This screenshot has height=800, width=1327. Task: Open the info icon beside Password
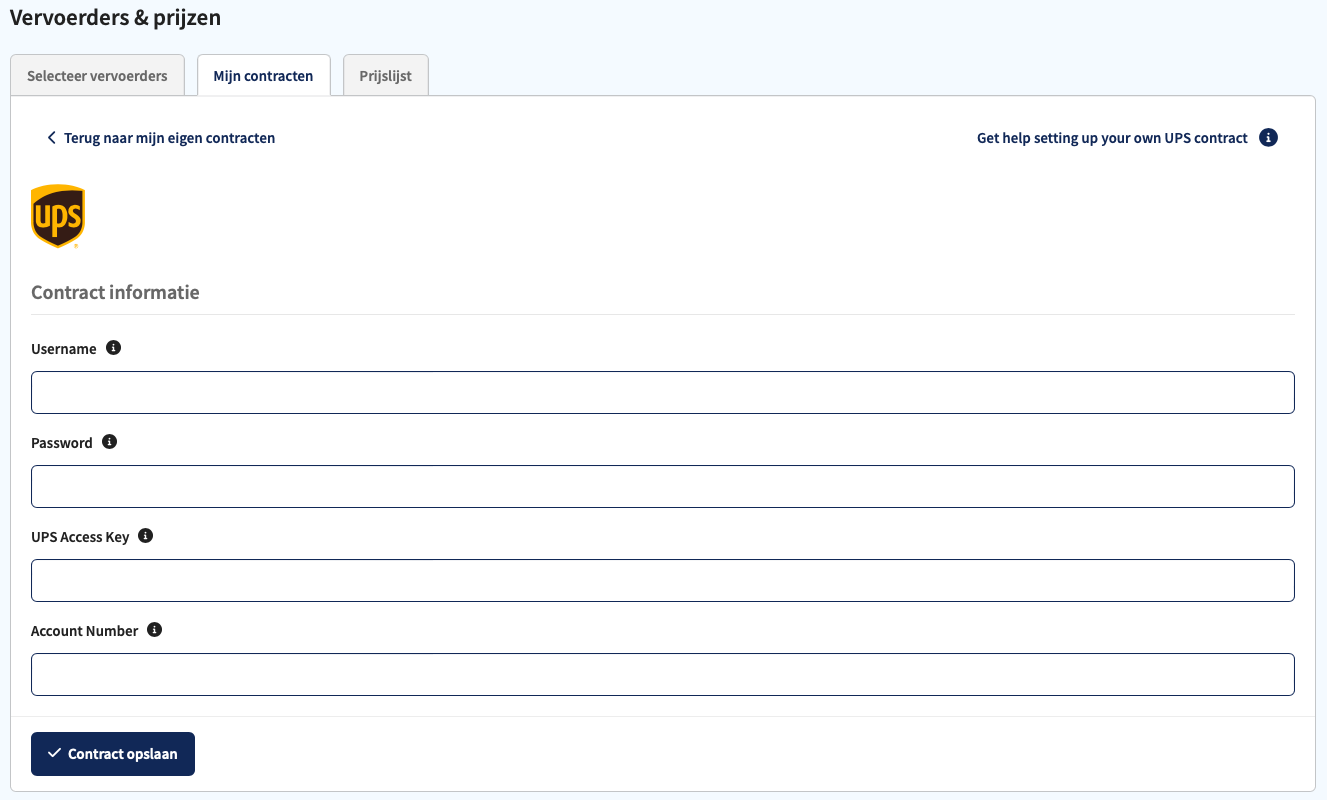pos(110,442)
